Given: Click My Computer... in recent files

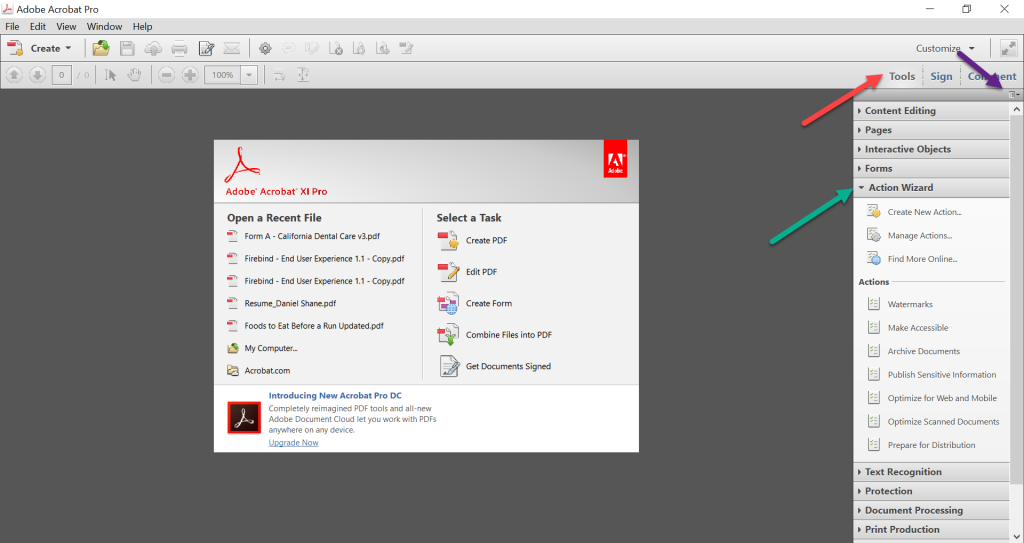Looking at the screenshot, I should click(270, 348).
